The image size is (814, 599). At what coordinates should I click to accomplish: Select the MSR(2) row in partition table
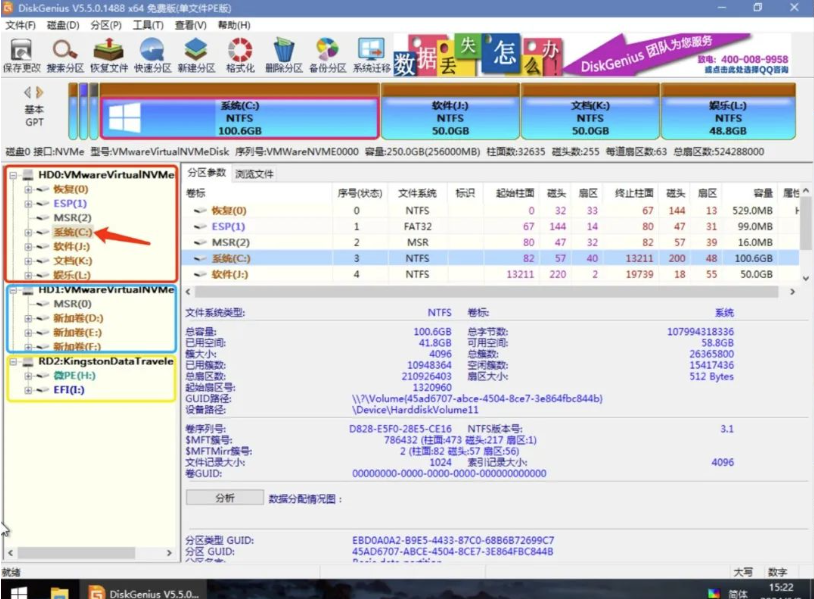click(x=491, y=242)
